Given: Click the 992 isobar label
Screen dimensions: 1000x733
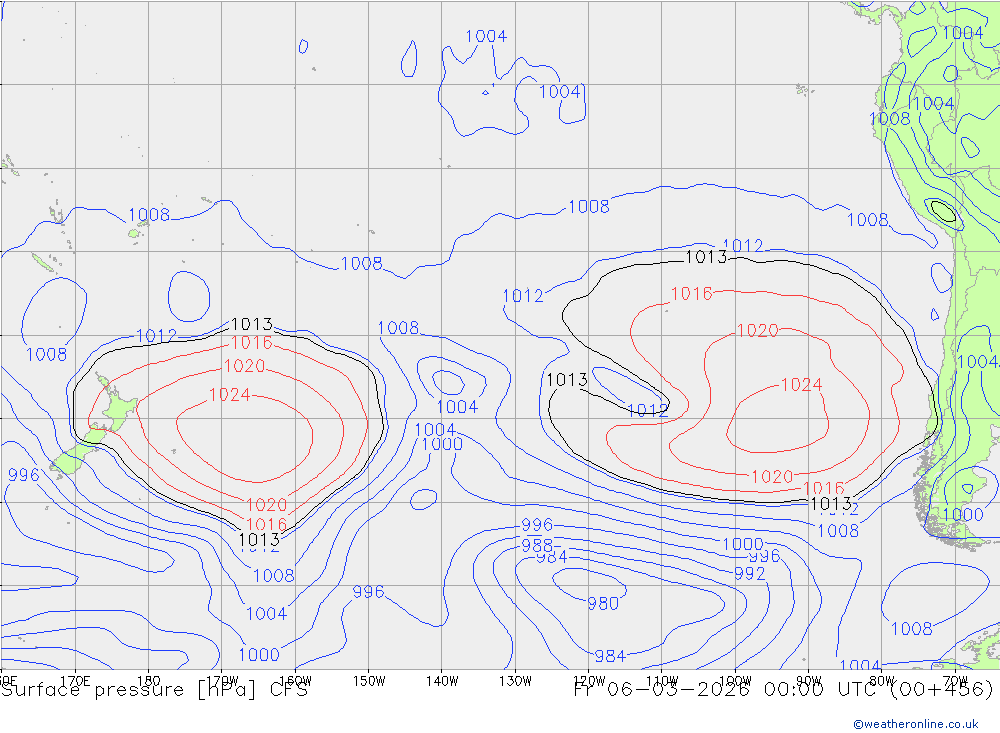Looking at the screenshot, I should (749, 574).
